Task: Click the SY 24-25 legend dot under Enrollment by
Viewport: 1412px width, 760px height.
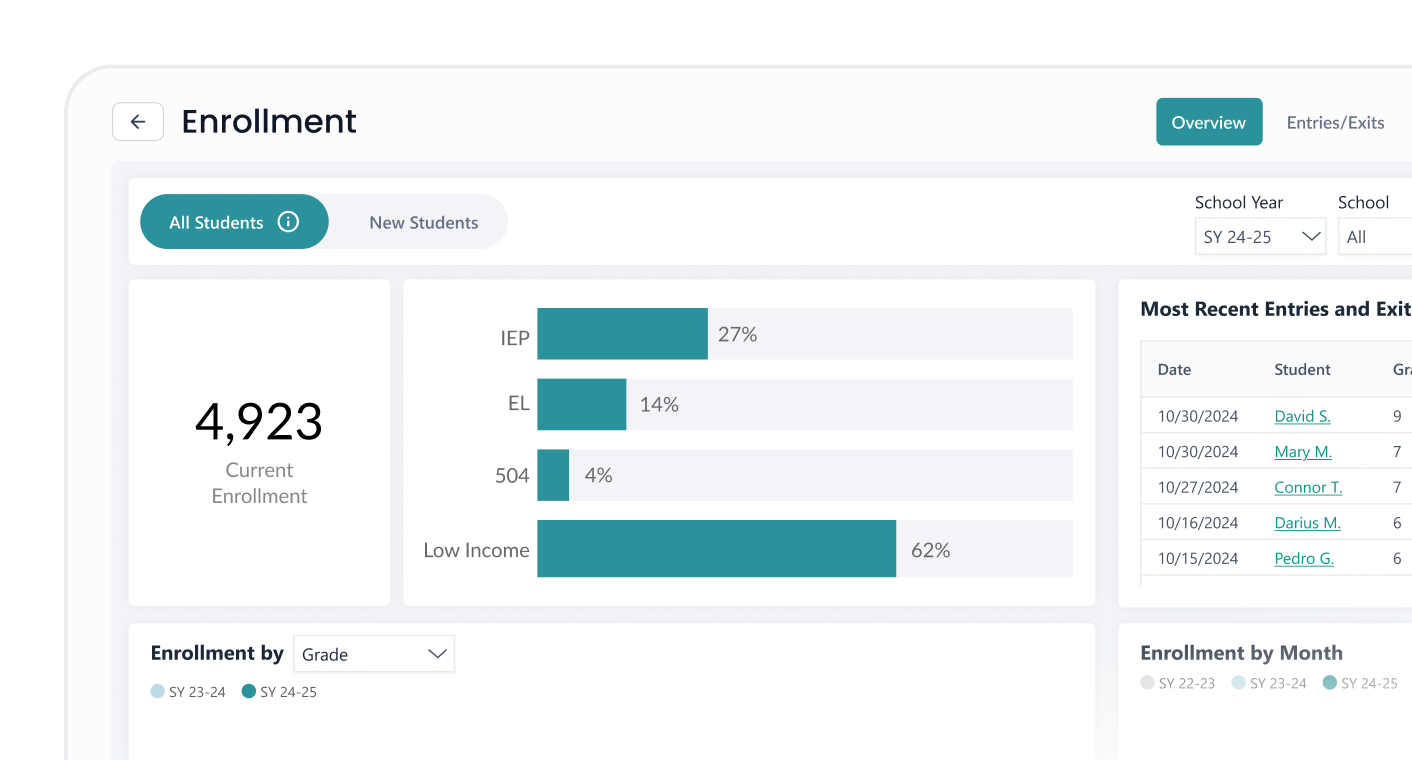Action: point(250,691)
